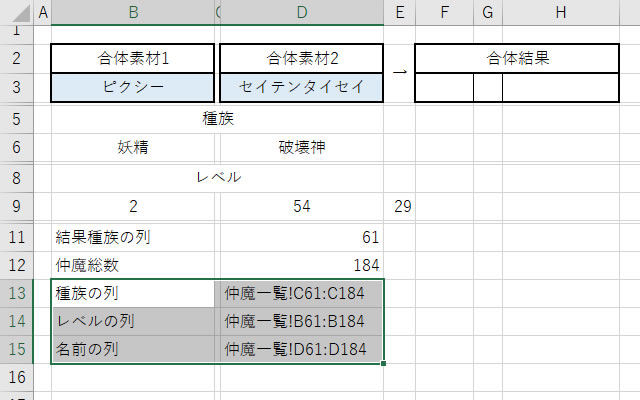Screen dimensions: 640x400
Task: Select the value 61 cell
Action: click(302, 237)
